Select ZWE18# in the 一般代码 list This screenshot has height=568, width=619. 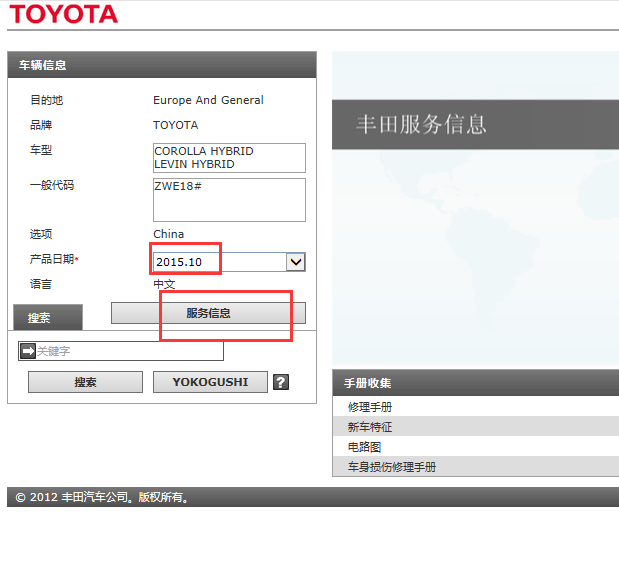(x=179, y=186)
